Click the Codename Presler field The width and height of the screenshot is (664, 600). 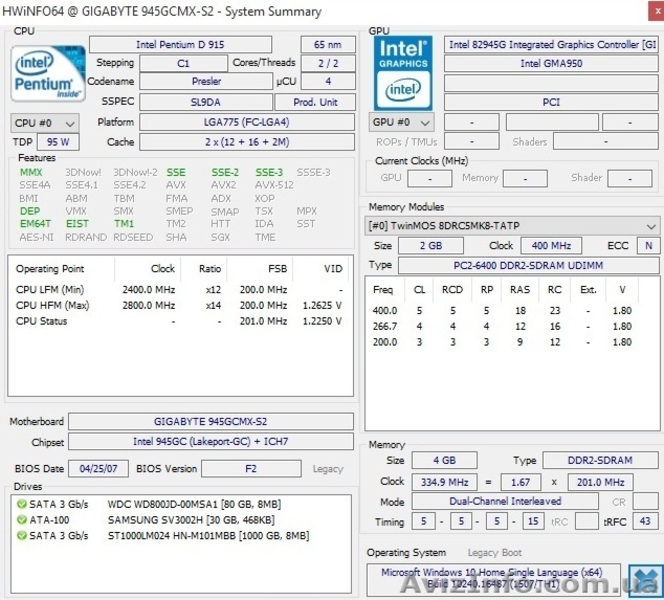coord(206,81)
